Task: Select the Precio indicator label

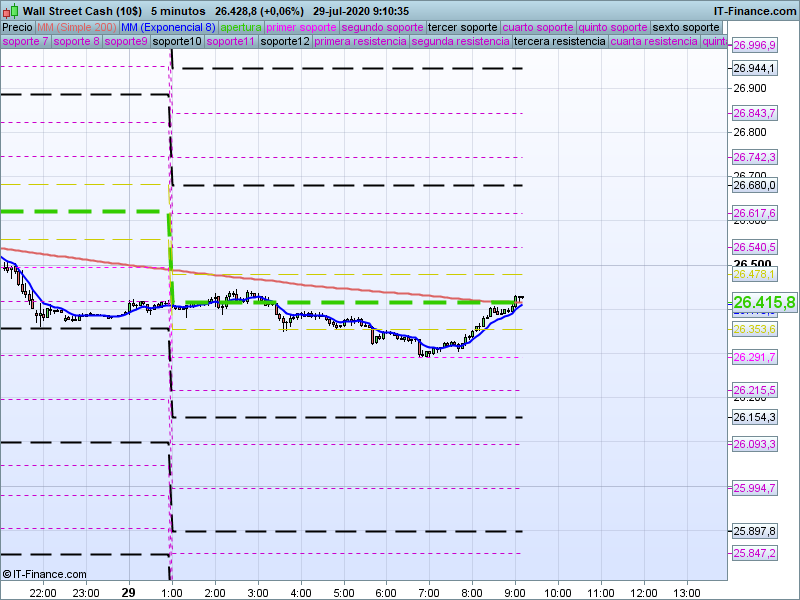Action: coord(16,27)
